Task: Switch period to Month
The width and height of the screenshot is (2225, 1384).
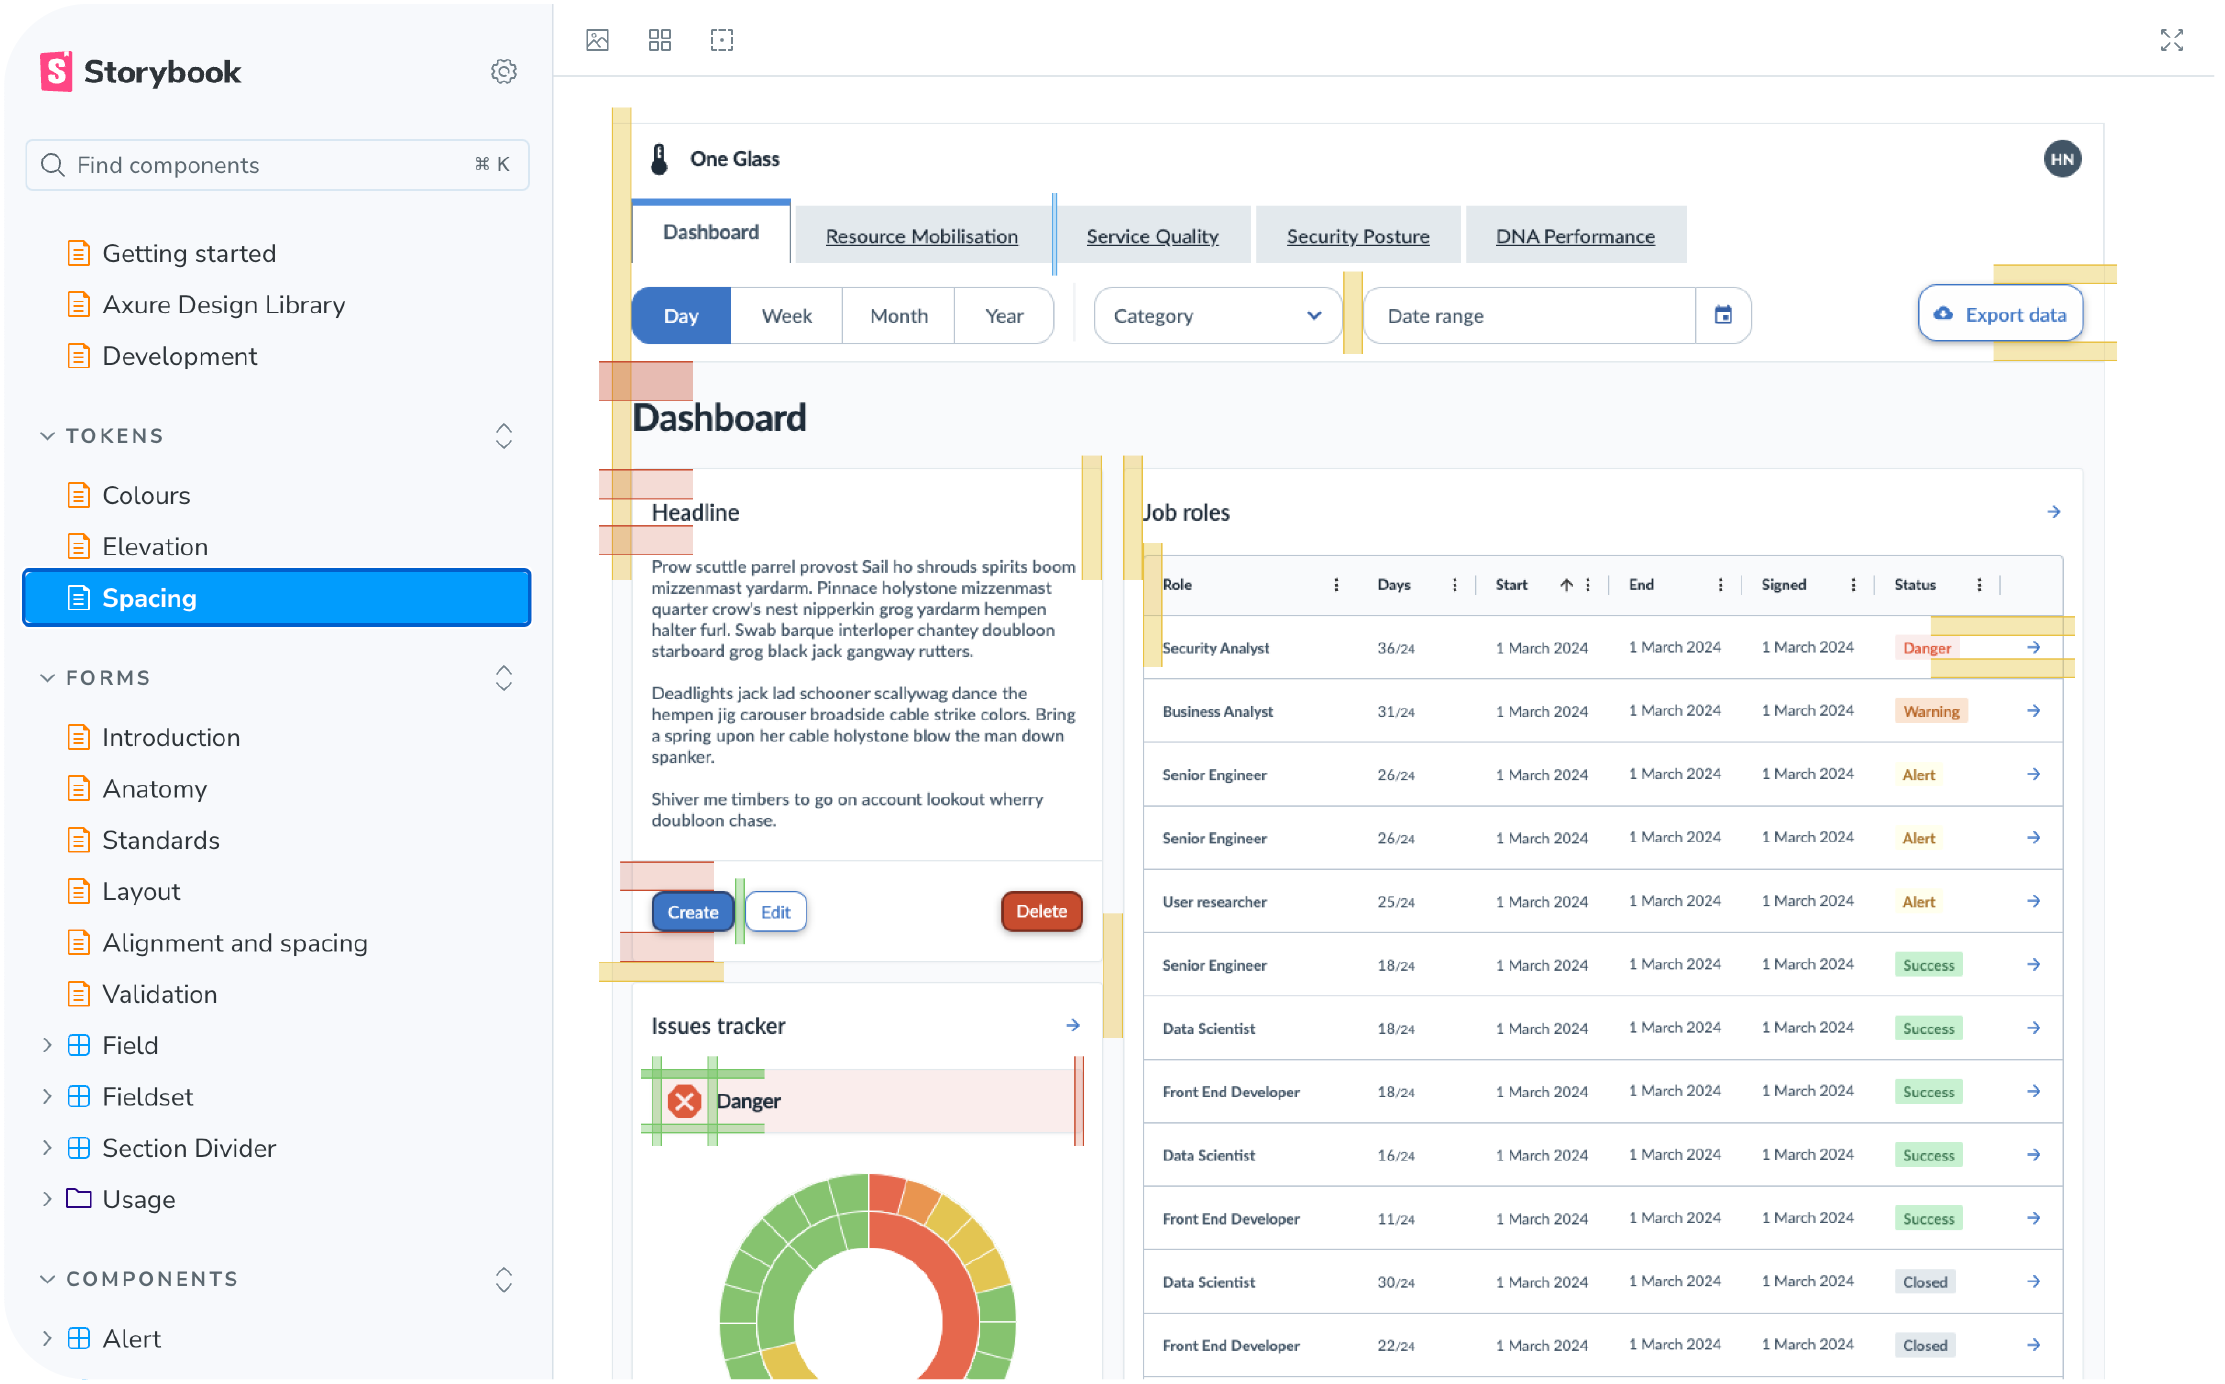Action: point(898,316)
